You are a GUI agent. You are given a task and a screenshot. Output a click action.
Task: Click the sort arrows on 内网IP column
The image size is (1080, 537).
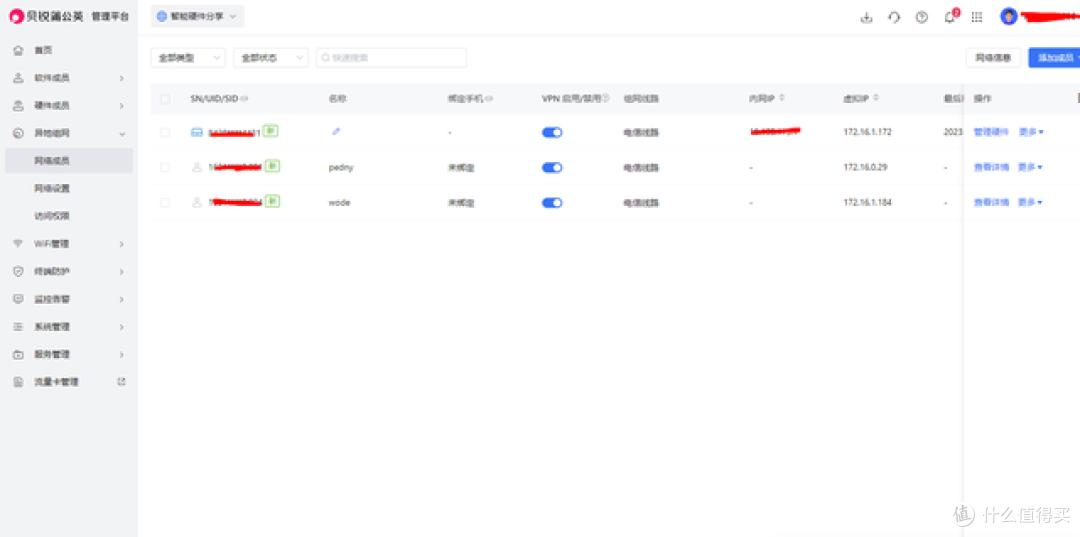pyautogui.click(x=782, y=98)
